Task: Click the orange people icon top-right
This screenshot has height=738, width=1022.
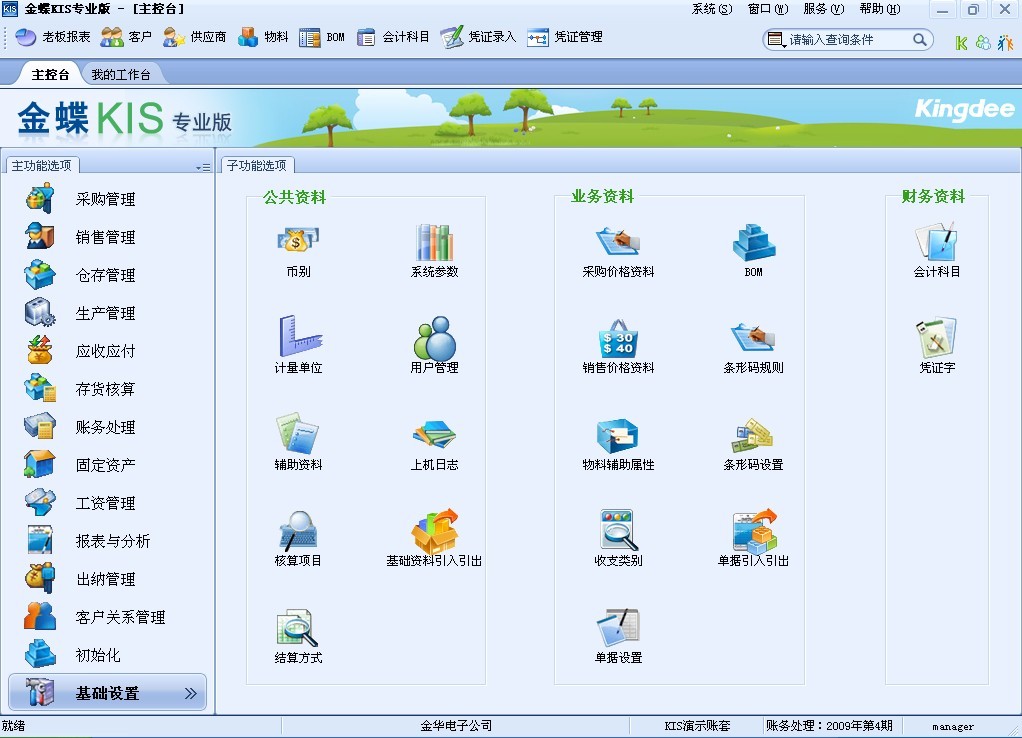Action: coord(1006,43)
